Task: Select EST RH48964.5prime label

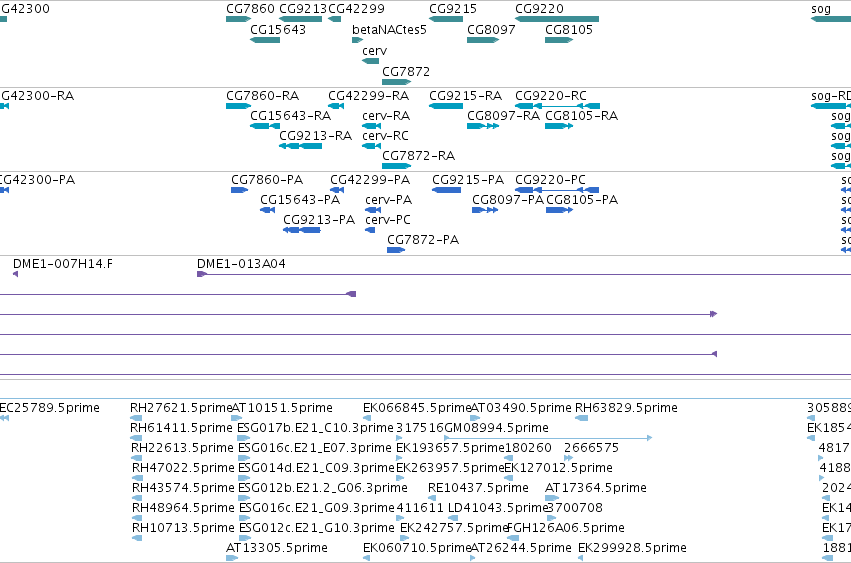Action: pos(183,509)
